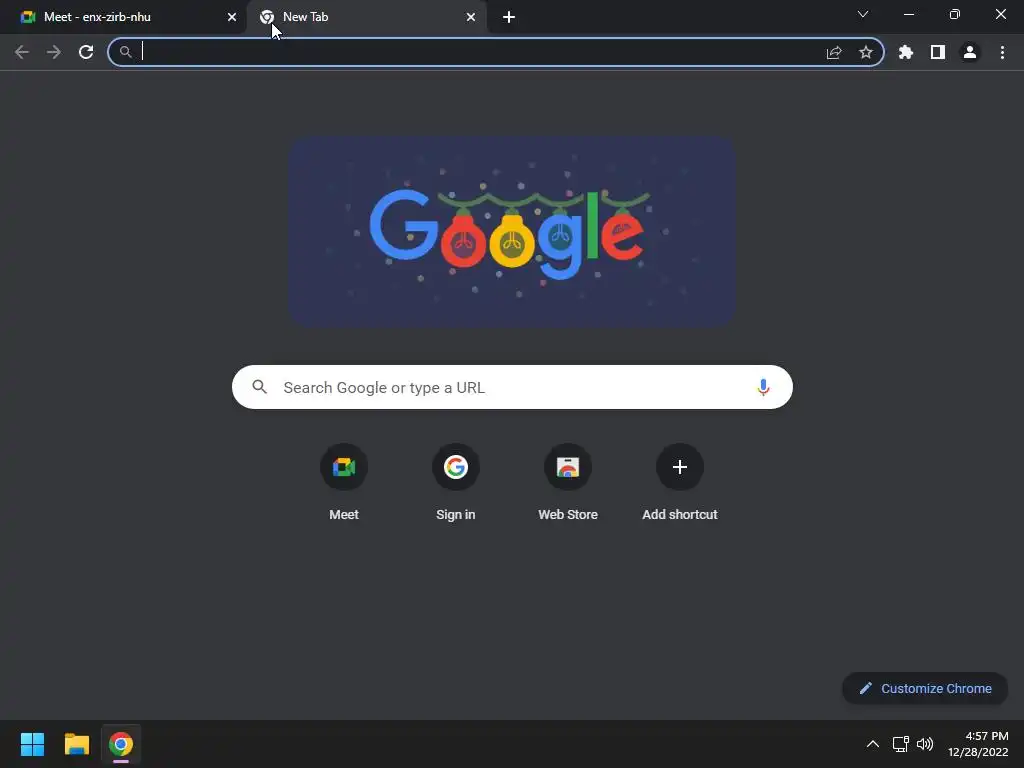Open the Windows Start menu
Image resolution: width=1024 pixels, height=768 pixels.
tap(32, 744)
